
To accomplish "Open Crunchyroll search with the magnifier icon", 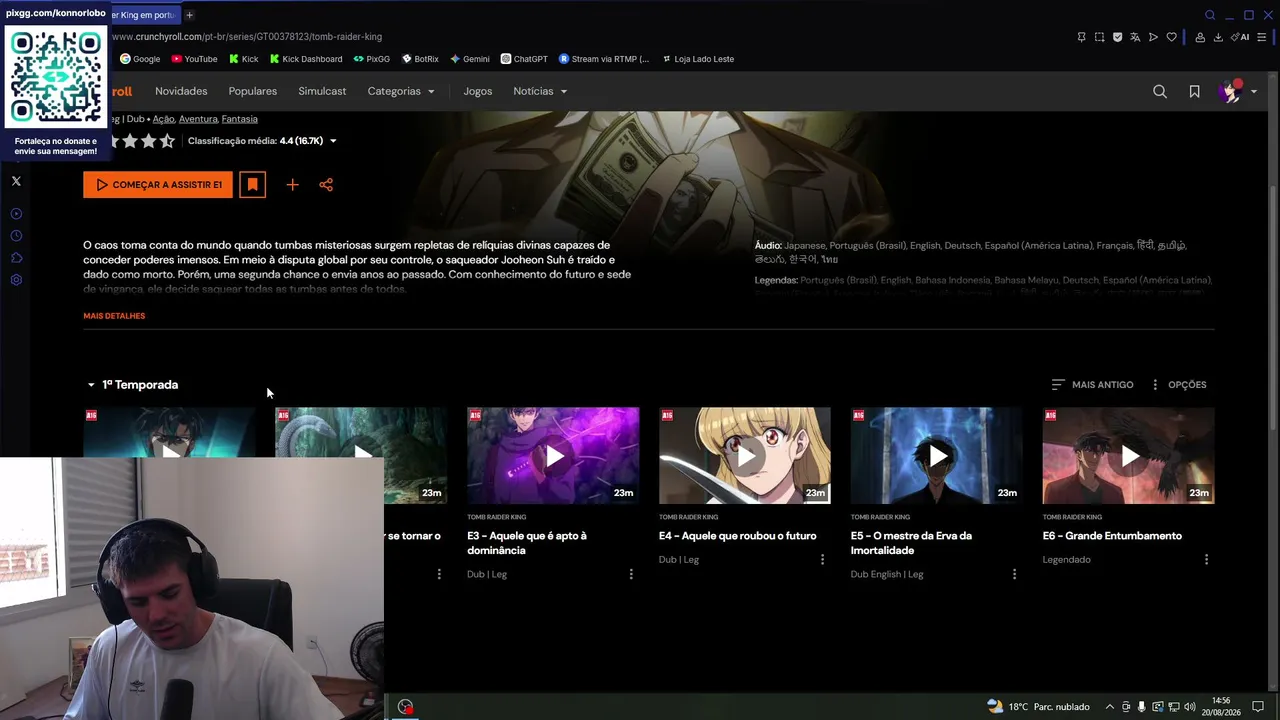I will point(1160,91).
